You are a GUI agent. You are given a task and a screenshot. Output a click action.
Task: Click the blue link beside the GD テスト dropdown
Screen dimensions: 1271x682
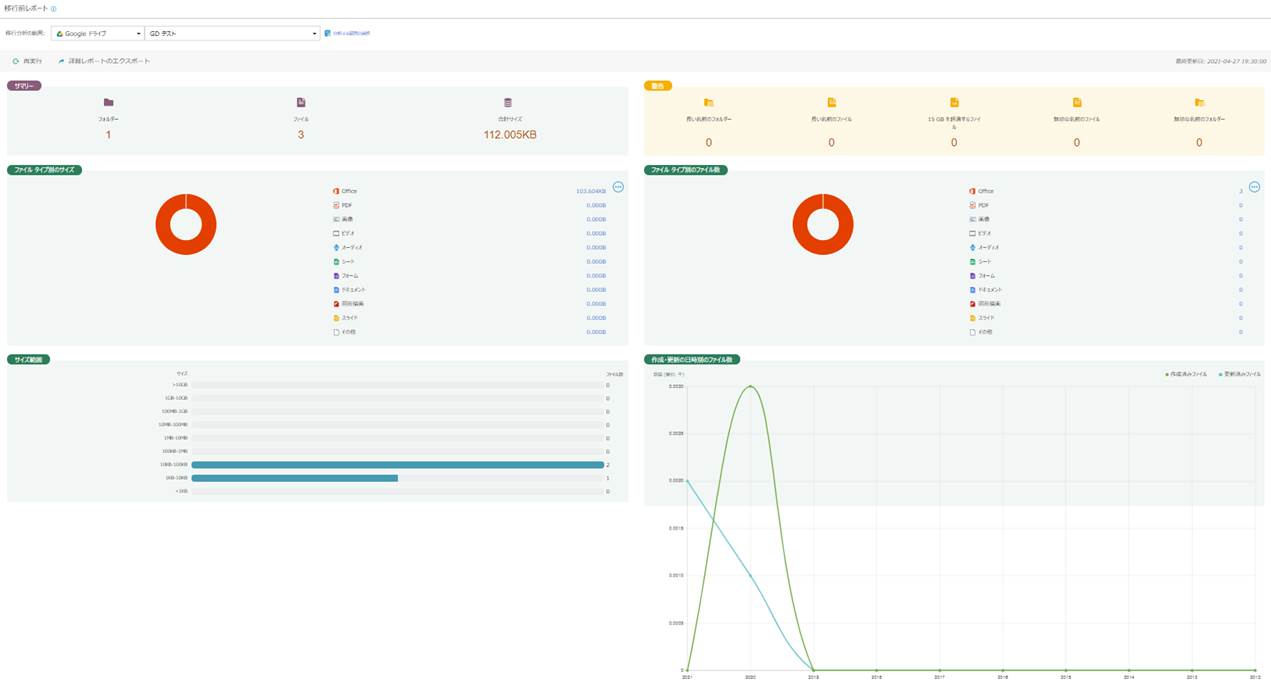coord(351,33)
